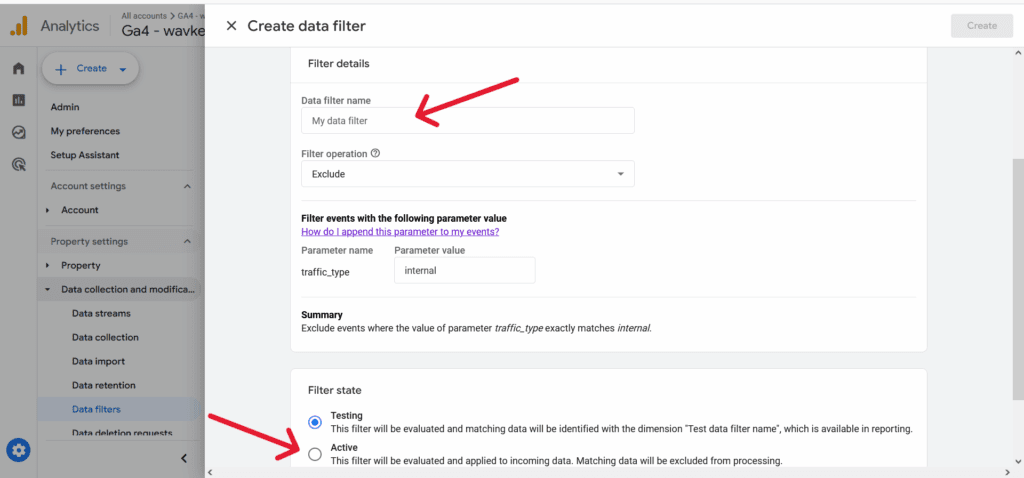Screen dimensions: 1024x478
Task: Open My preferences
Action: [86, 131]
